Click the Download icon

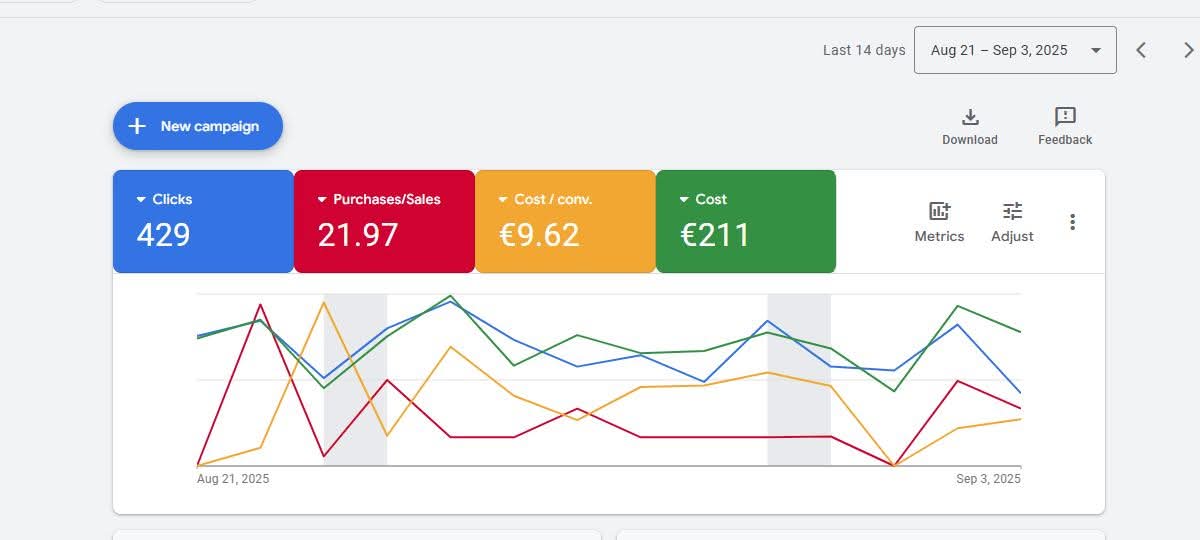point(969,117)
